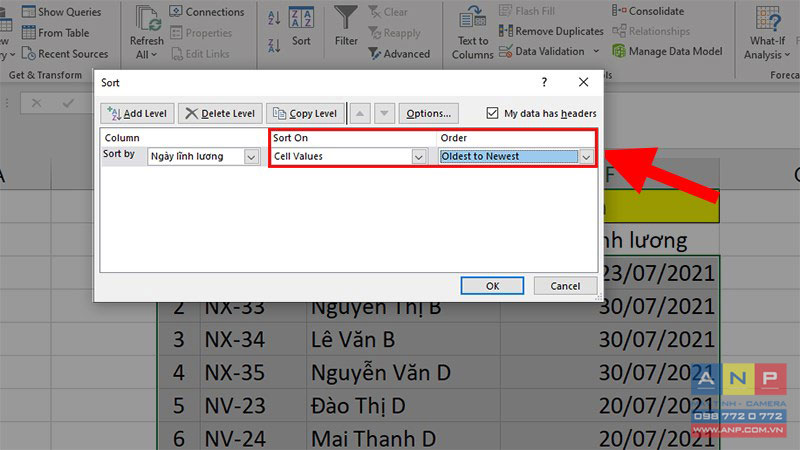Toggle My data has headers checkbox
The image size is (800, 450).
[x=492, y=113]
